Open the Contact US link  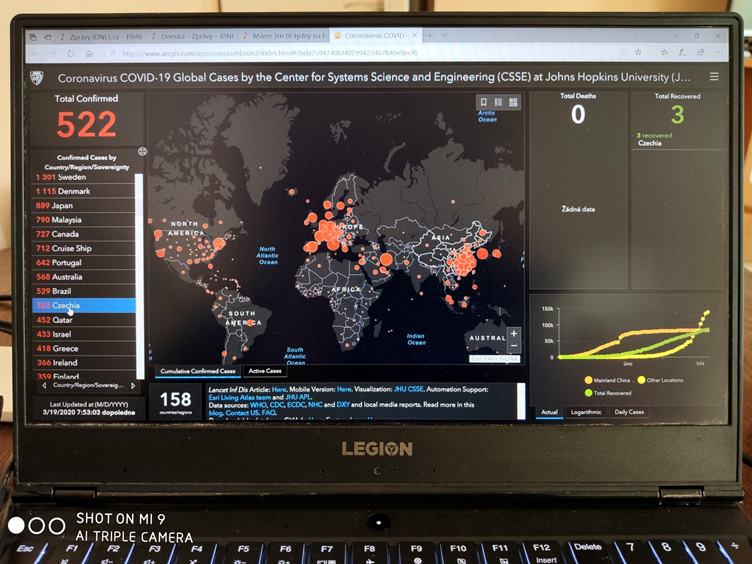pyautogui.click(x=243, y=412)
